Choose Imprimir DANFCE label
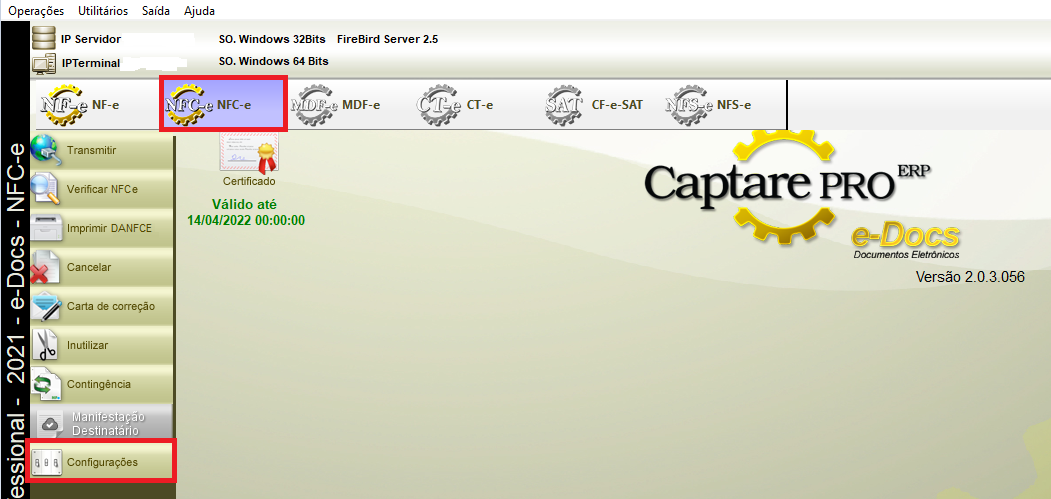 click(x=109, y=228)
